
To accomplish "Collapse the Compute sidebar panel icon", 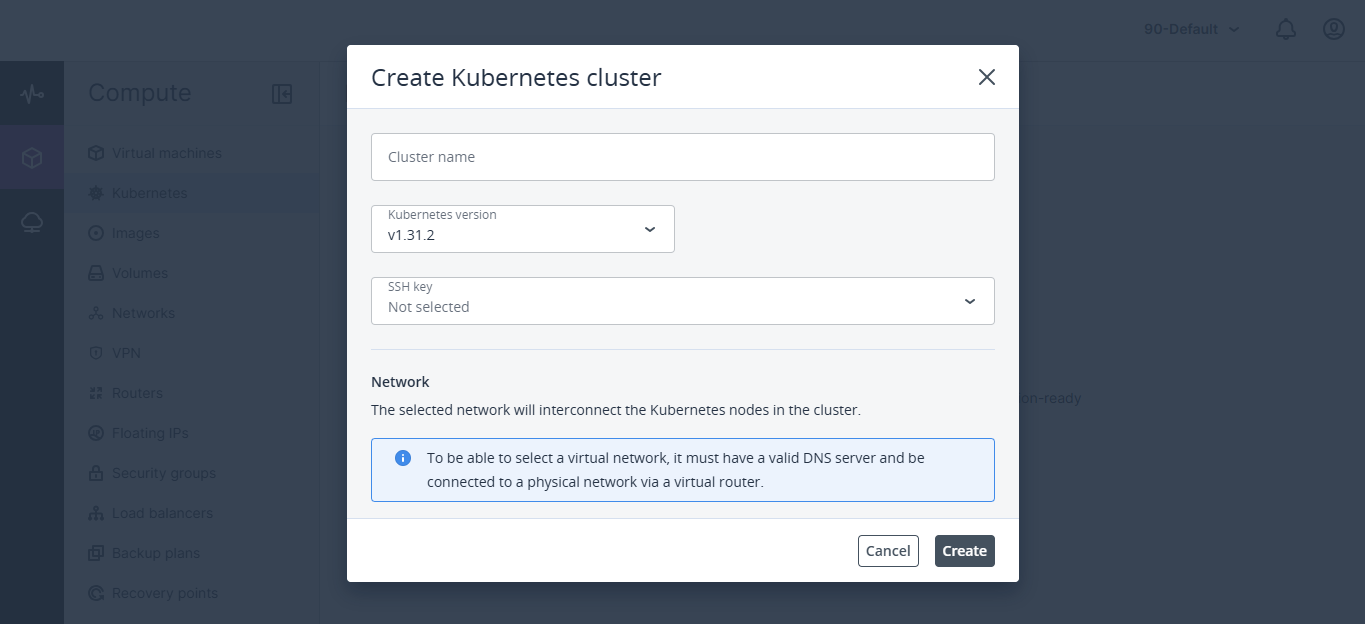I will coord(282,94).
